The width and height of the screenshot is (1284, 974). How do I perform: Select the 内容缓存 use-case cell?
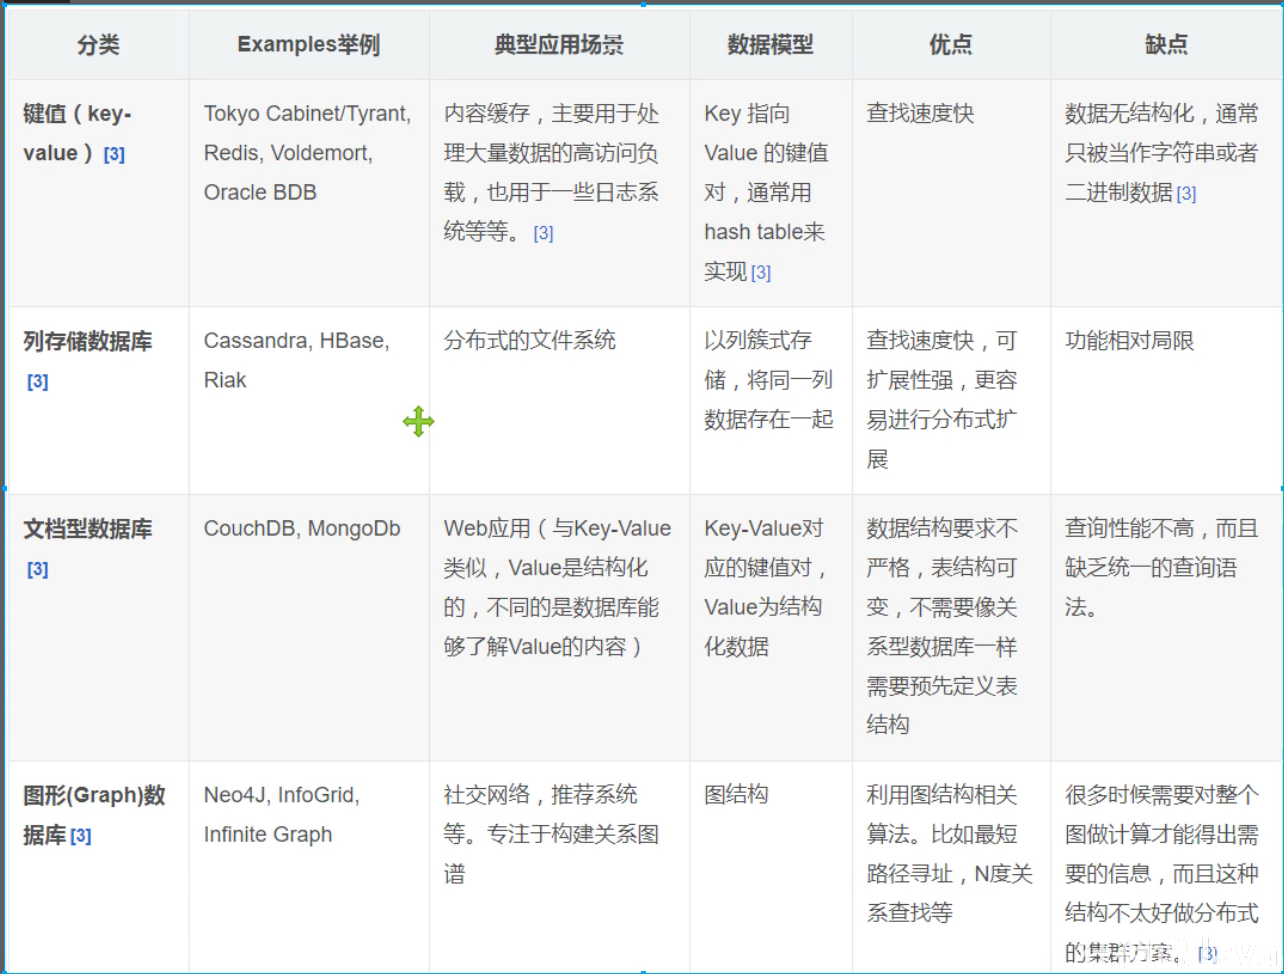click(559, 193)
